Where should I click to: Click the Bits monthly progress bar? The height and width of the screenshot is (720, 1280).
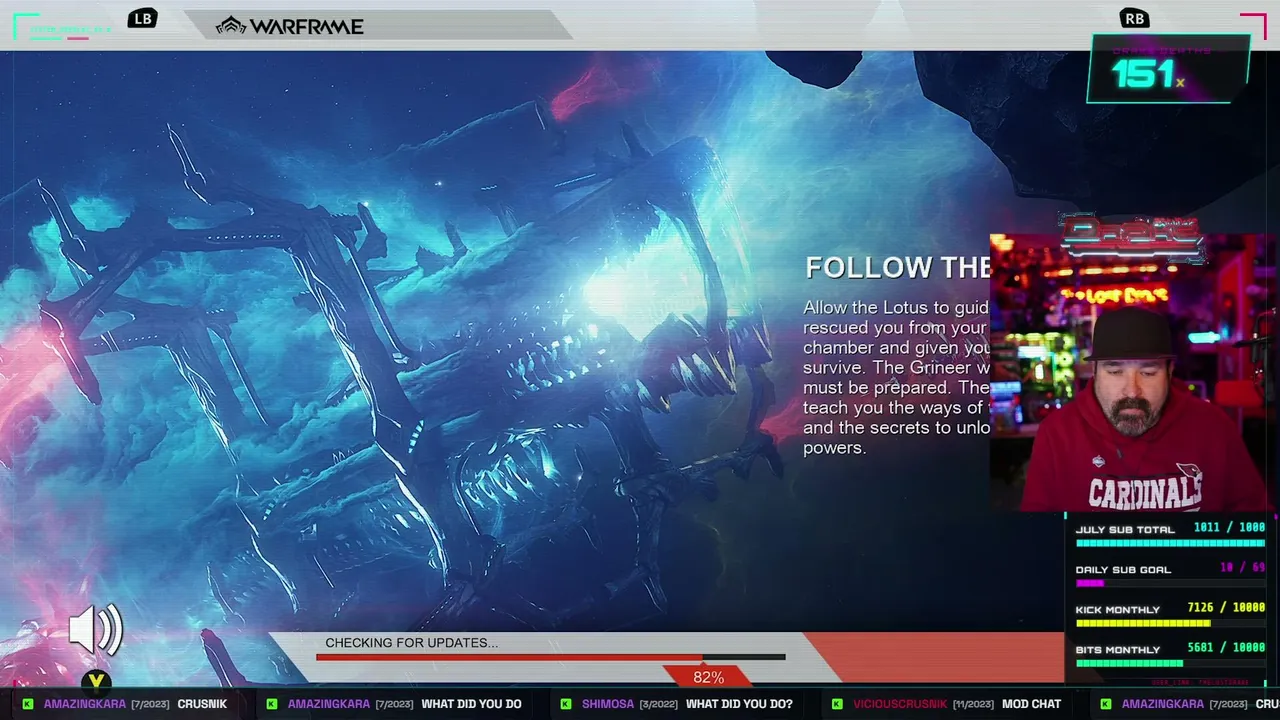pos(1171,663)
